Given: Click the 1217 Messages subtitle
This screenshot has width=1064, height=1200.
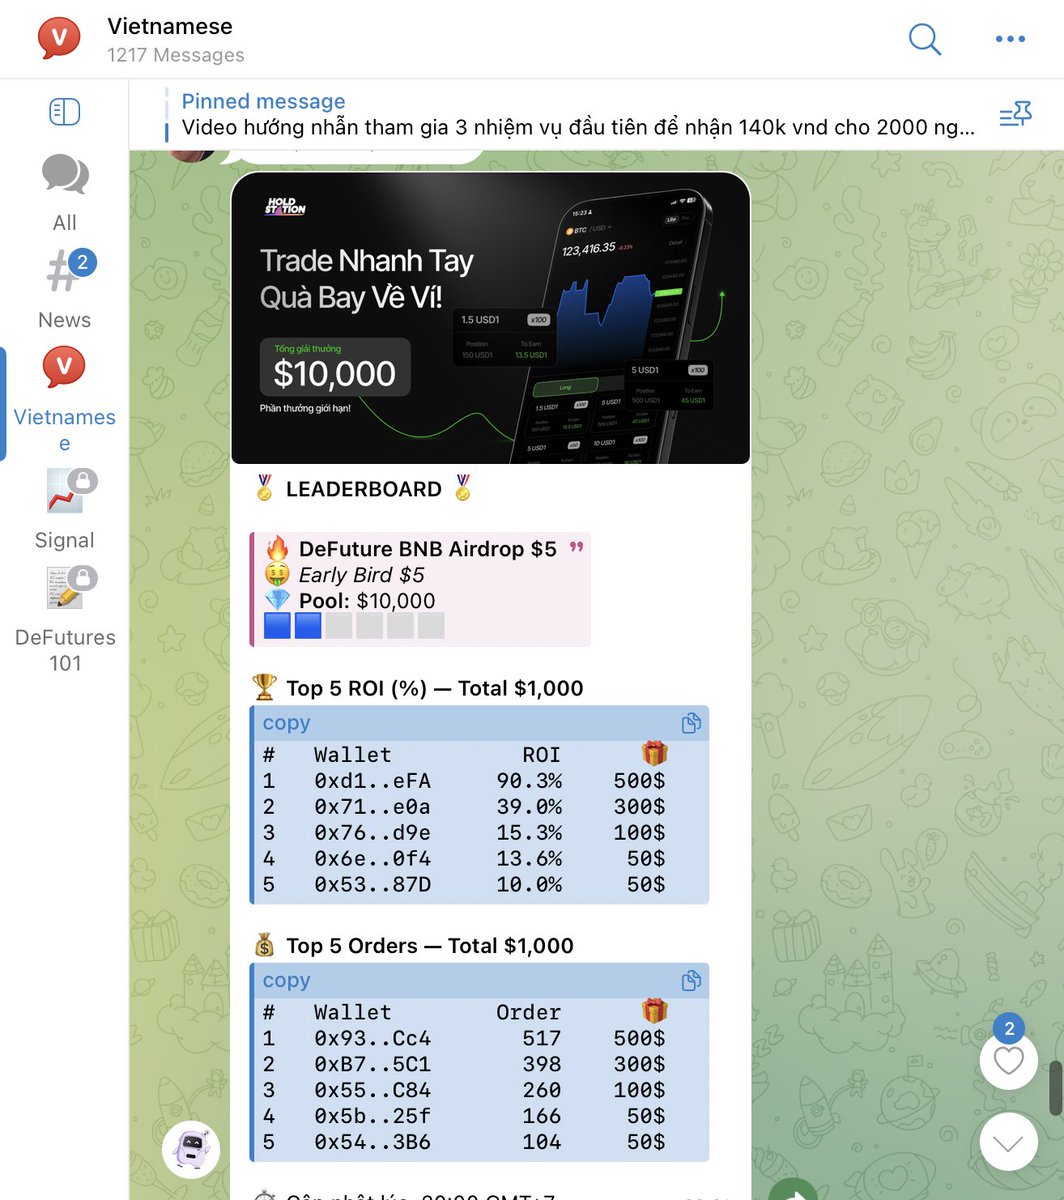Looking at the screenshot, I should 176,56.
